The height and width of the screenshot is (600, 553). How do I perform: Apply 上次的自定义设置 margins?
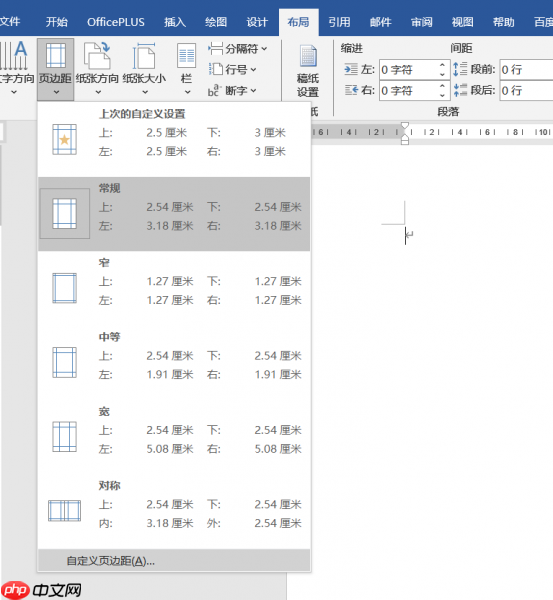[174, 139]
